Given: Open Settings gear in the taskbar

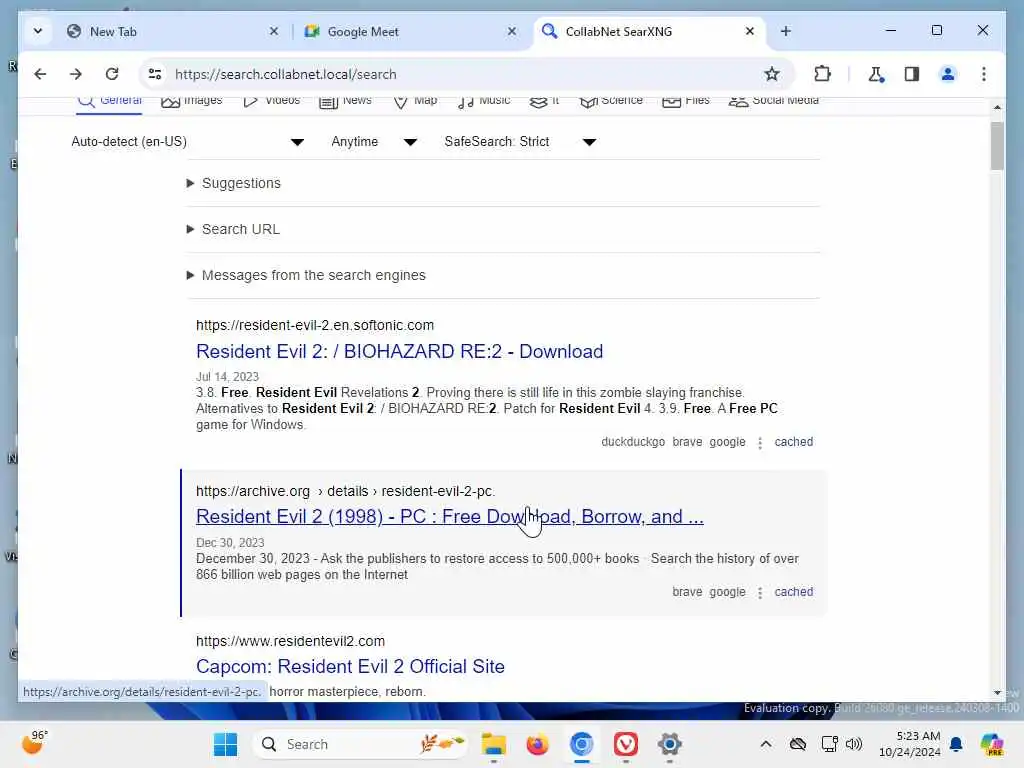Looking at the screenshot, I should pyautogui.click(x=669, y=744).
